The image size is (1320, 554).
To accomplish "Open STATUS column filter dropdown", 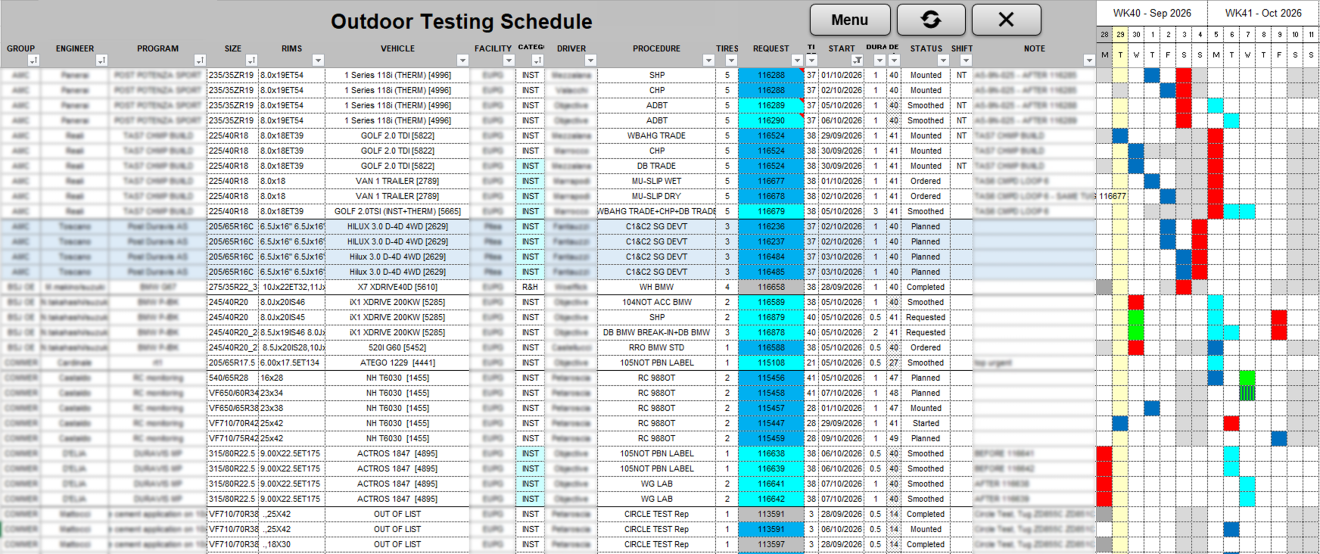I will [942, 61].
